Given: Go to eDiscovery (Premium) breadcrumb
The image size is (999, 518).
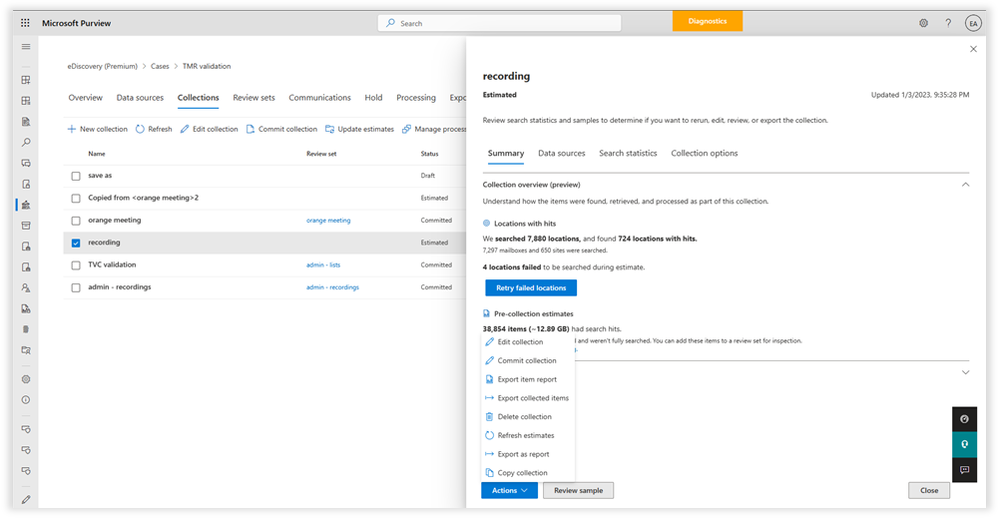Looking at the screenshot, I should click(x=103, y=66).
